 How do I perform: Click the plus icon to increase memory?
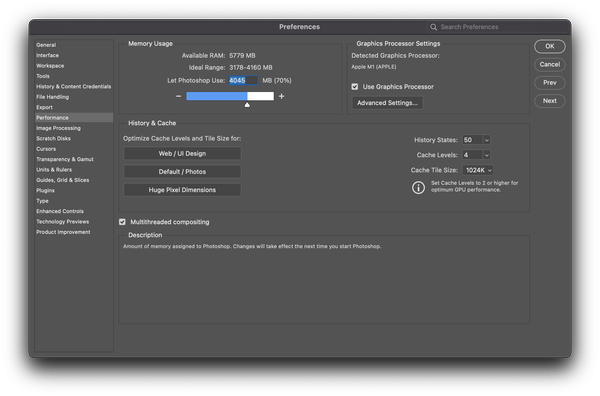pos(282,96)
